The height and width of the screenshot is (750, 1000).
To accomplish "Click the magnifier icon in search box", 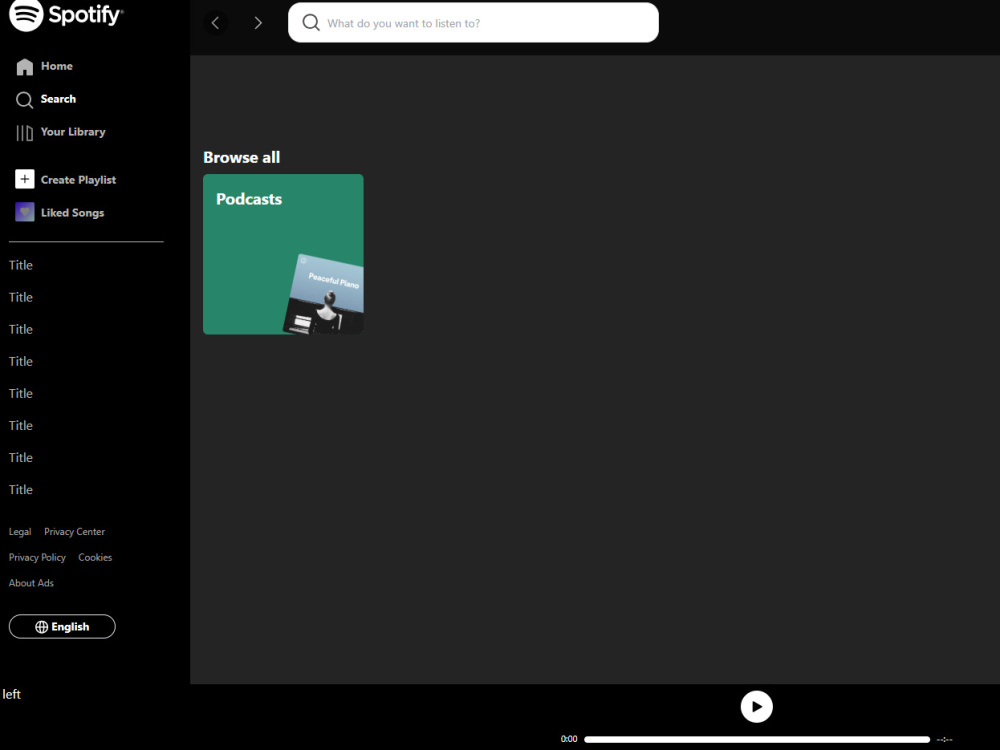I will pos(311,22).
